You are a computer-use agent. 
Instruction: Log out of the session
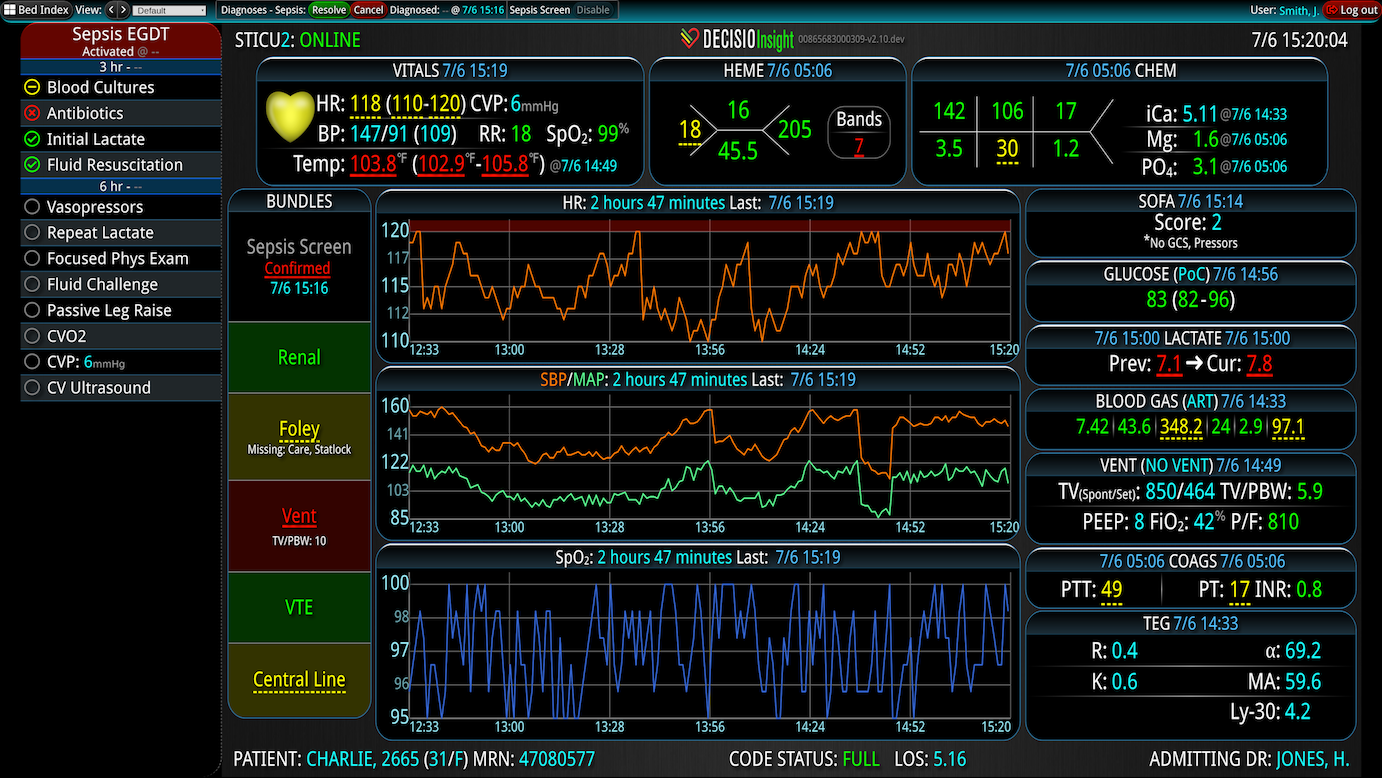(1350, 10)
